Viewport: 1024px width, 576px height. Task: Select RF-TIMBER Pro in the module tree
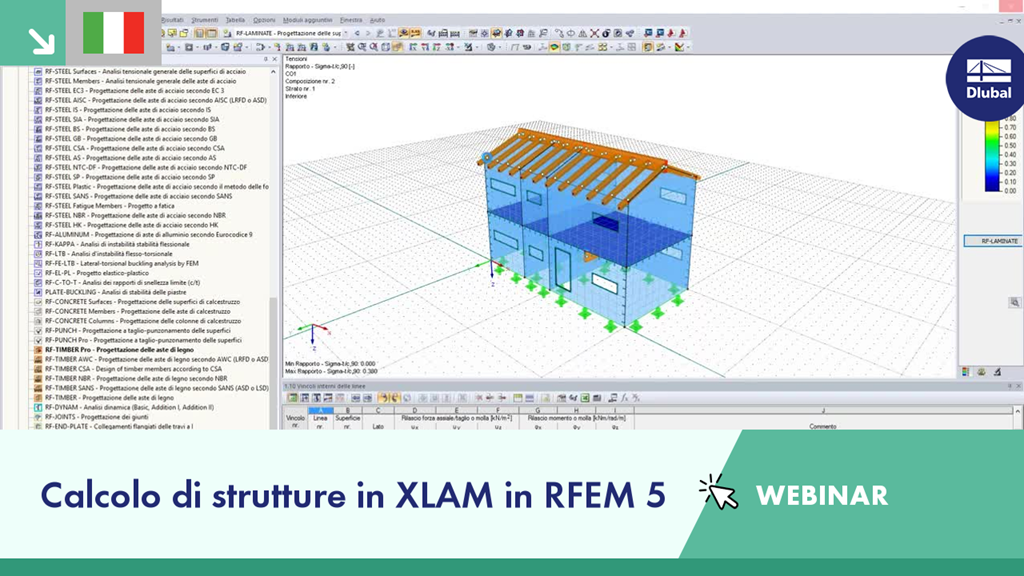tap(120, 349)
